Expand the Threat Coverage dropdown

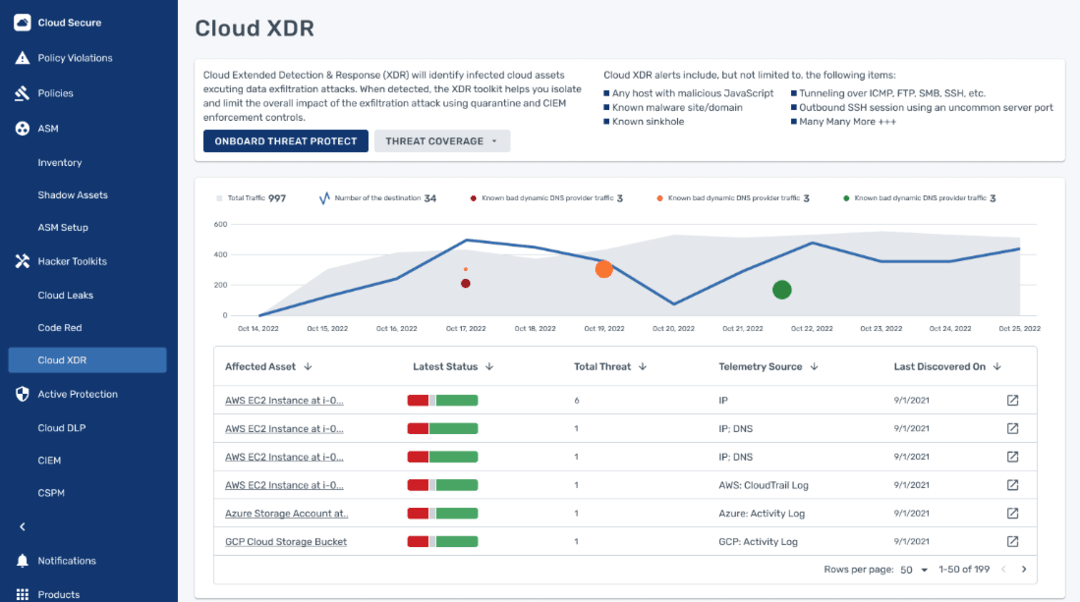click(442, 141)
